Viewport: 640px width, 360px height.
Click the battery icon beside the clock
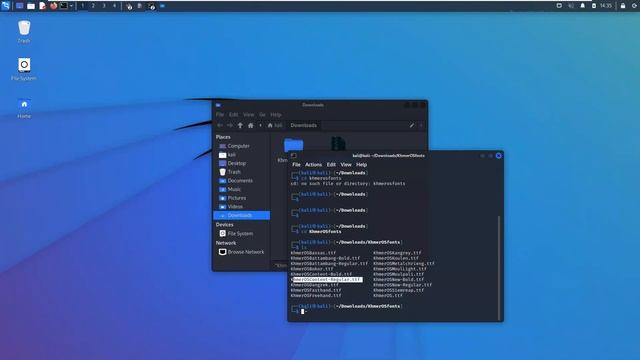point(594,6)
